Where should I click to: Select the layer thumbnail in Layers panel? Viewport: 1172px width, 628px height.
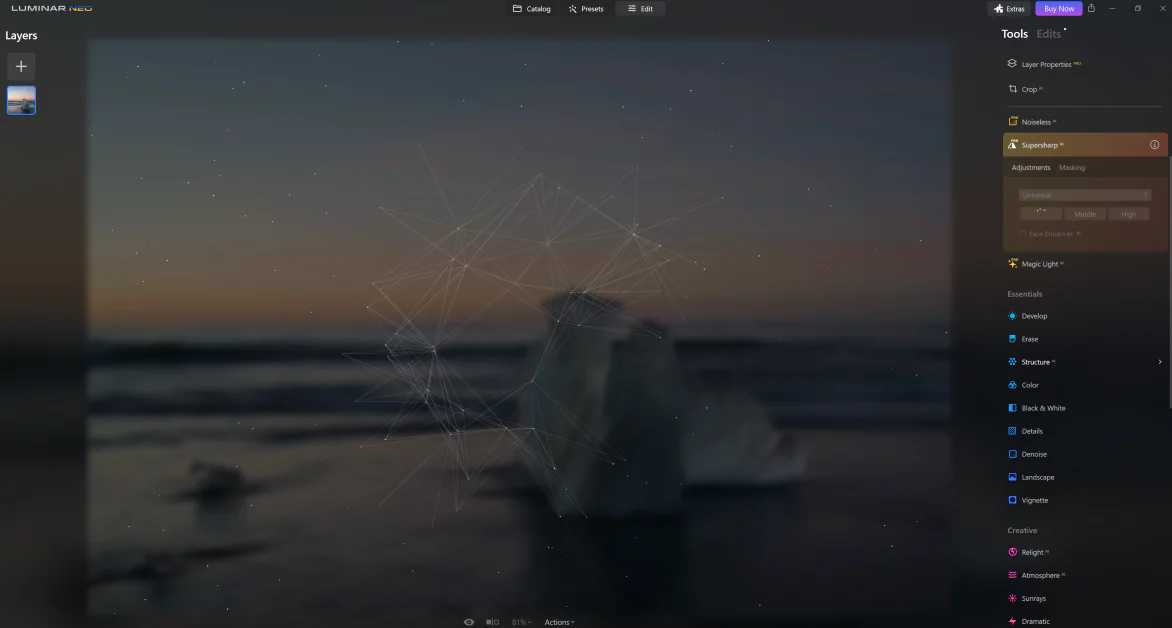(21, 100)
